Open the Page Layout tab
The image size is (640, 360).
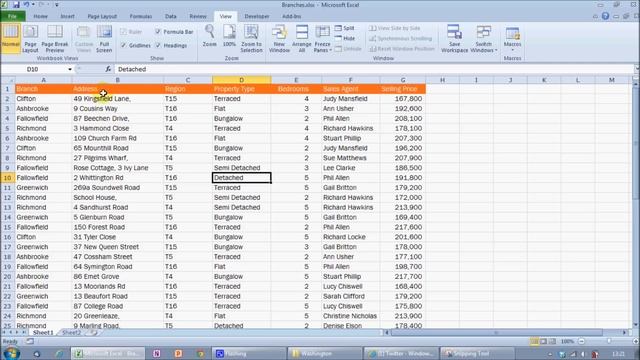(x=102, y=16)
